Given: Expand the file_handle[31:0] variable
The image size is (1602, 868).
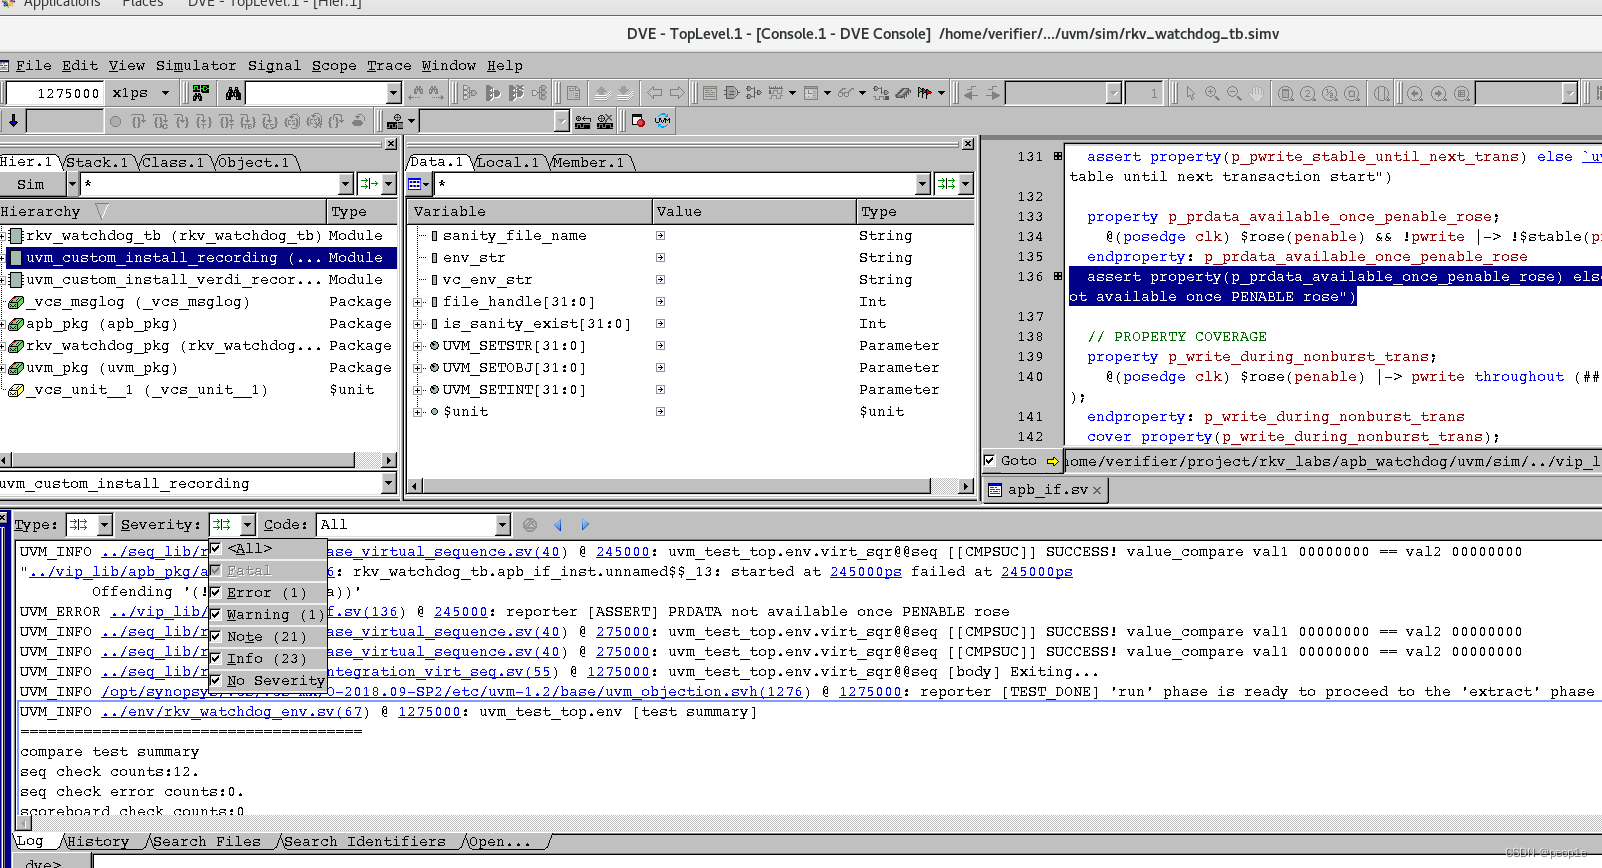Looking at the screenshot, I should (x=418, y=302).
